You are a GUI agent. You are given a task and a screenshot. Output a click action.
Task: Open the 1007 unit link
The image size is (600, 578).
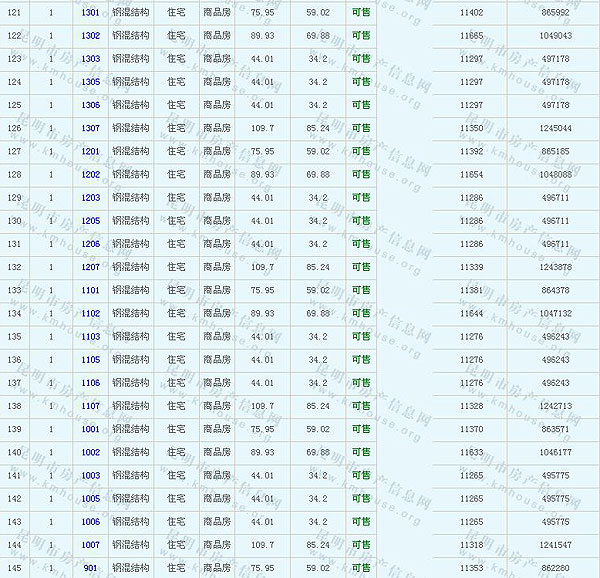91,545
